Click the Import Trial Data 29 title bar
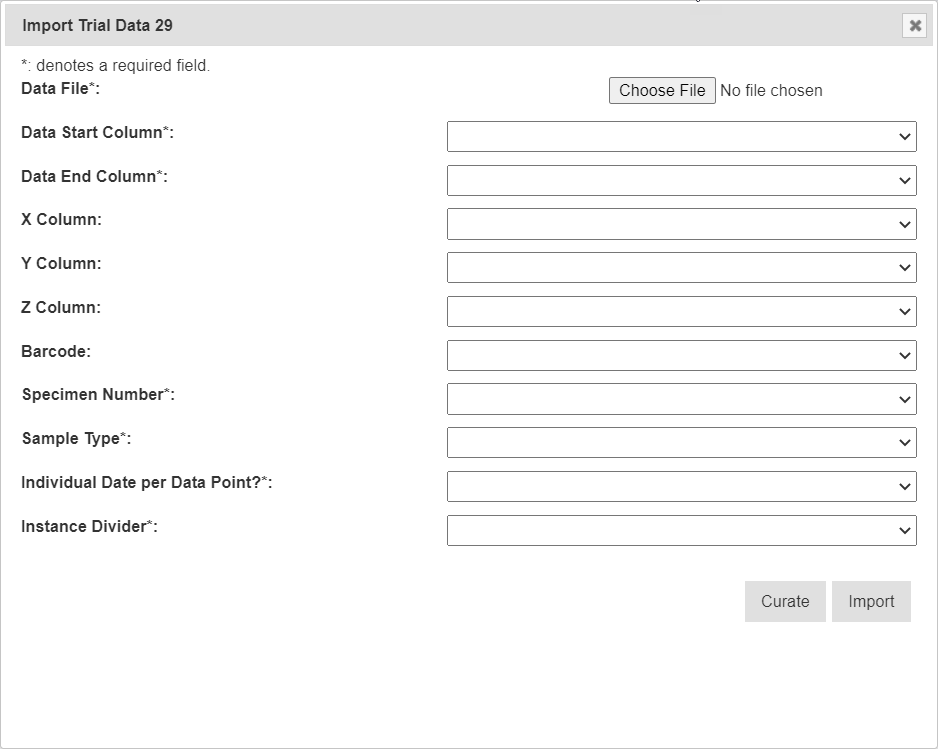The width and height of the screenshot is (938, 749). pyautogui.click(x=400, y=26)
